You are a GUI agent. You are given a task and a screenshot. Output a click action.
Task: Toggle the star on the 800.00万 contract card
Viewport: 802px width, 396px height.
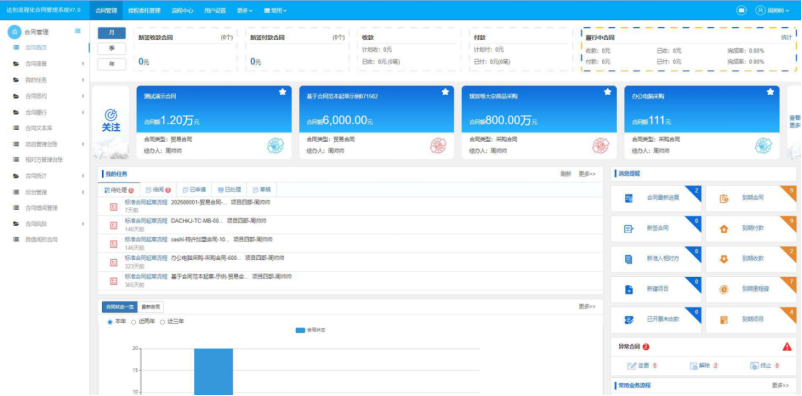[608, 92]
